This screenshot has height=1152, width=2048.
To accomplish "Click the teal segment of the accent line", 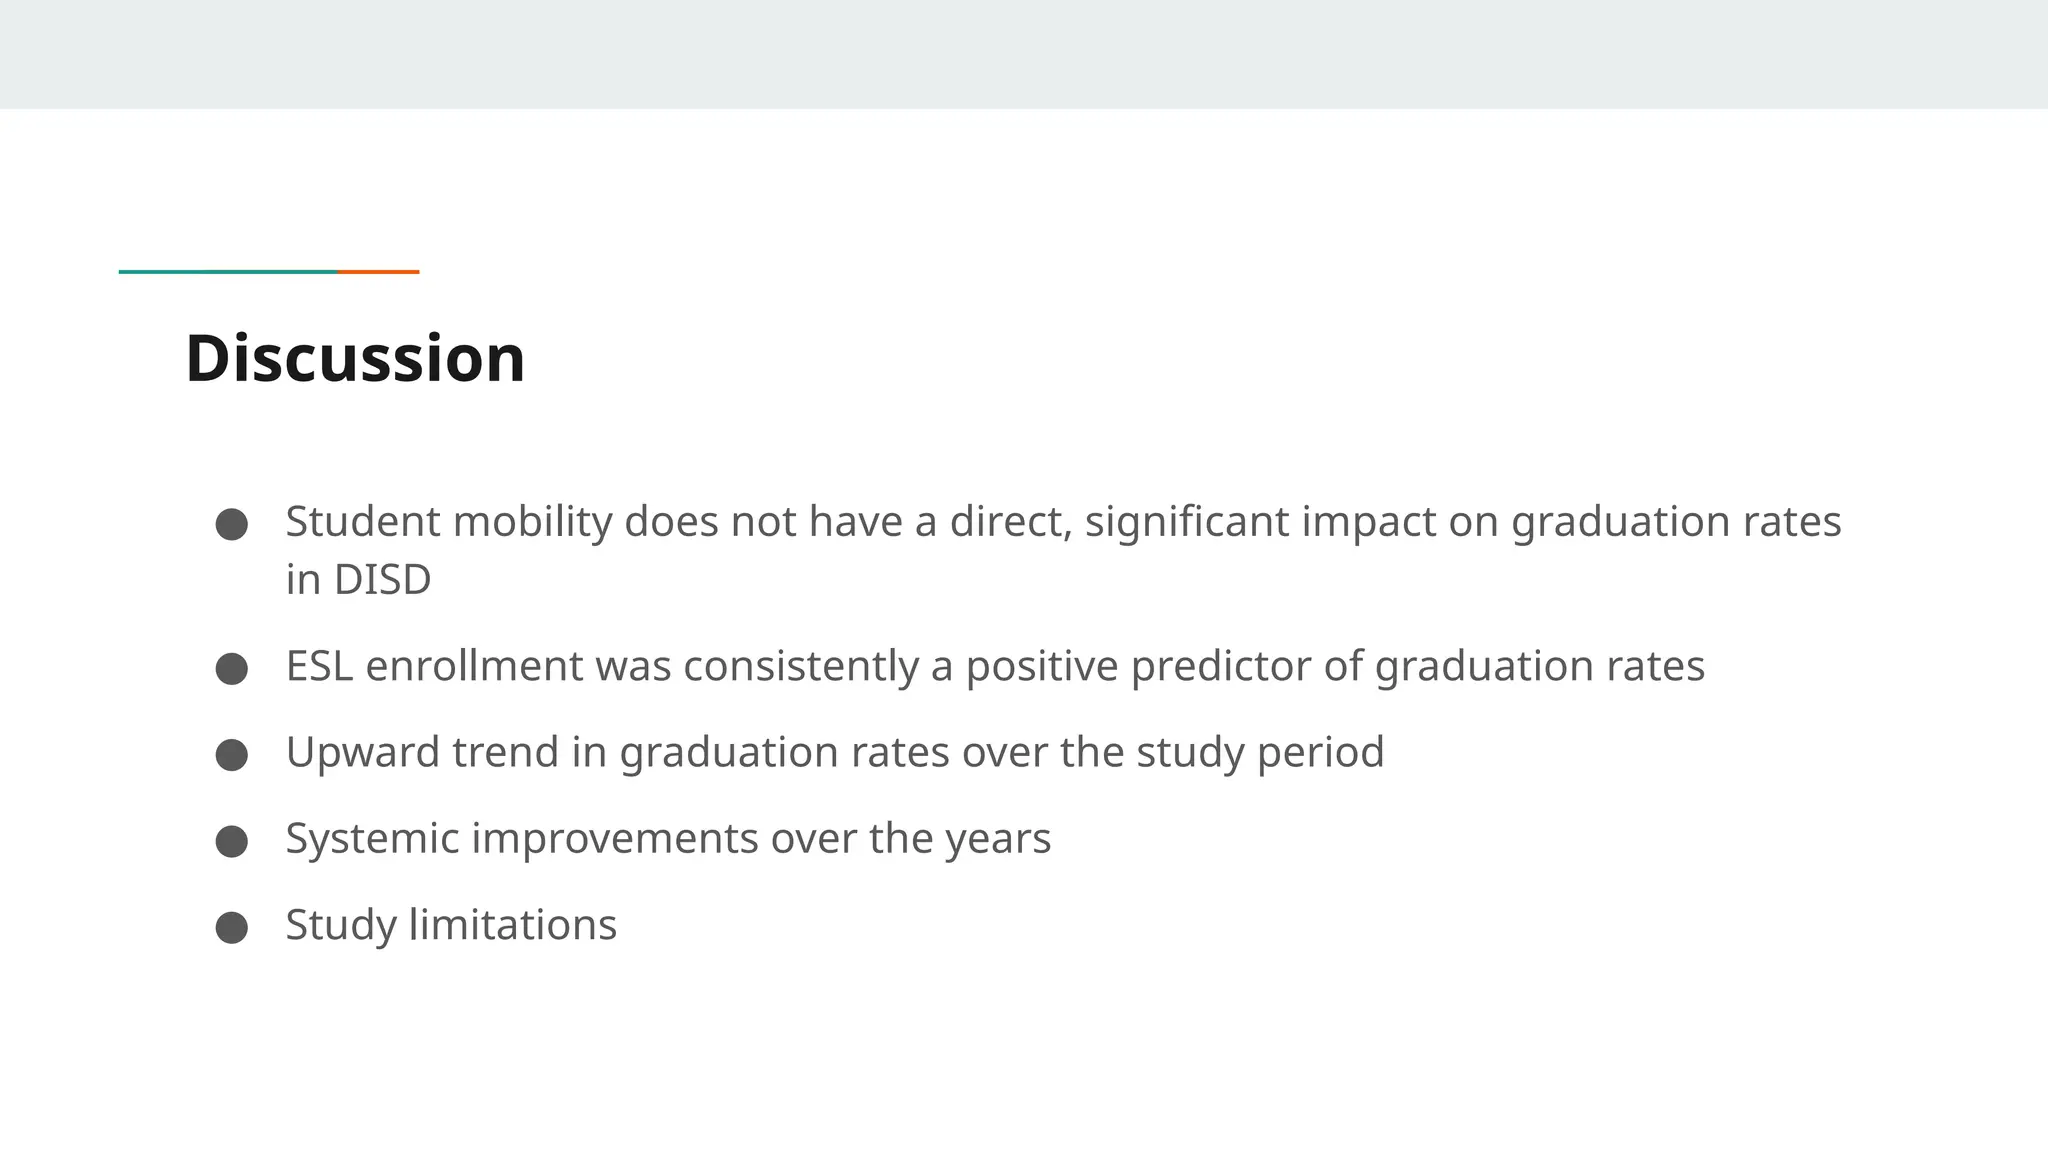I will [228, 271].
